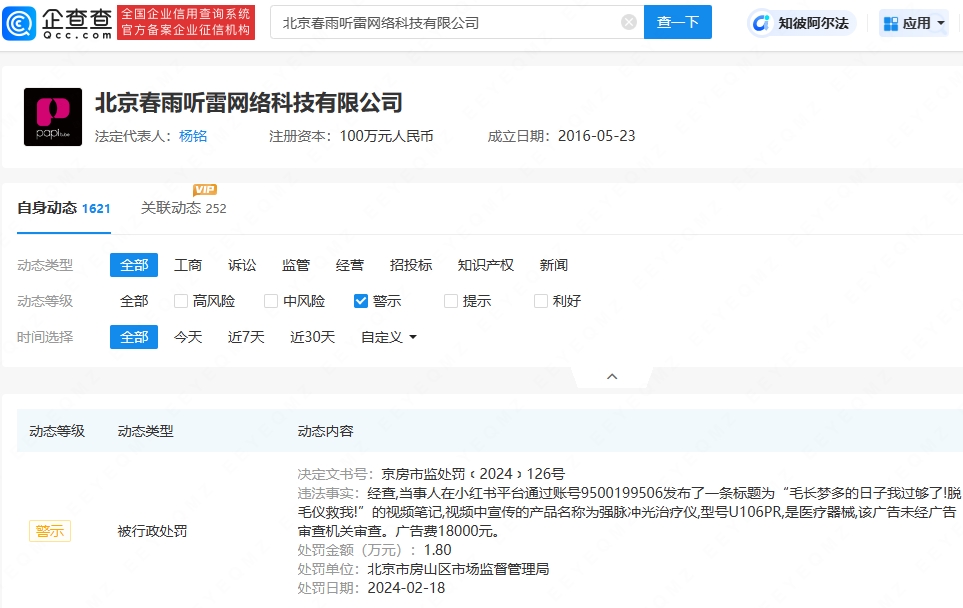
Task: Click the 动态类型 column header
Action: point(146,431)
